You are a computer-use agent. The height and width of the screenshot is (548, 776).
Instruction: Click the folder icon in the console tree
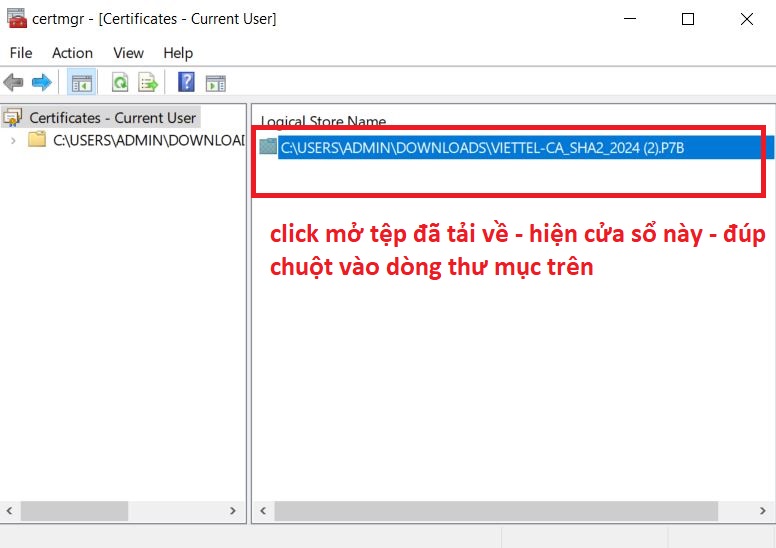37,140
